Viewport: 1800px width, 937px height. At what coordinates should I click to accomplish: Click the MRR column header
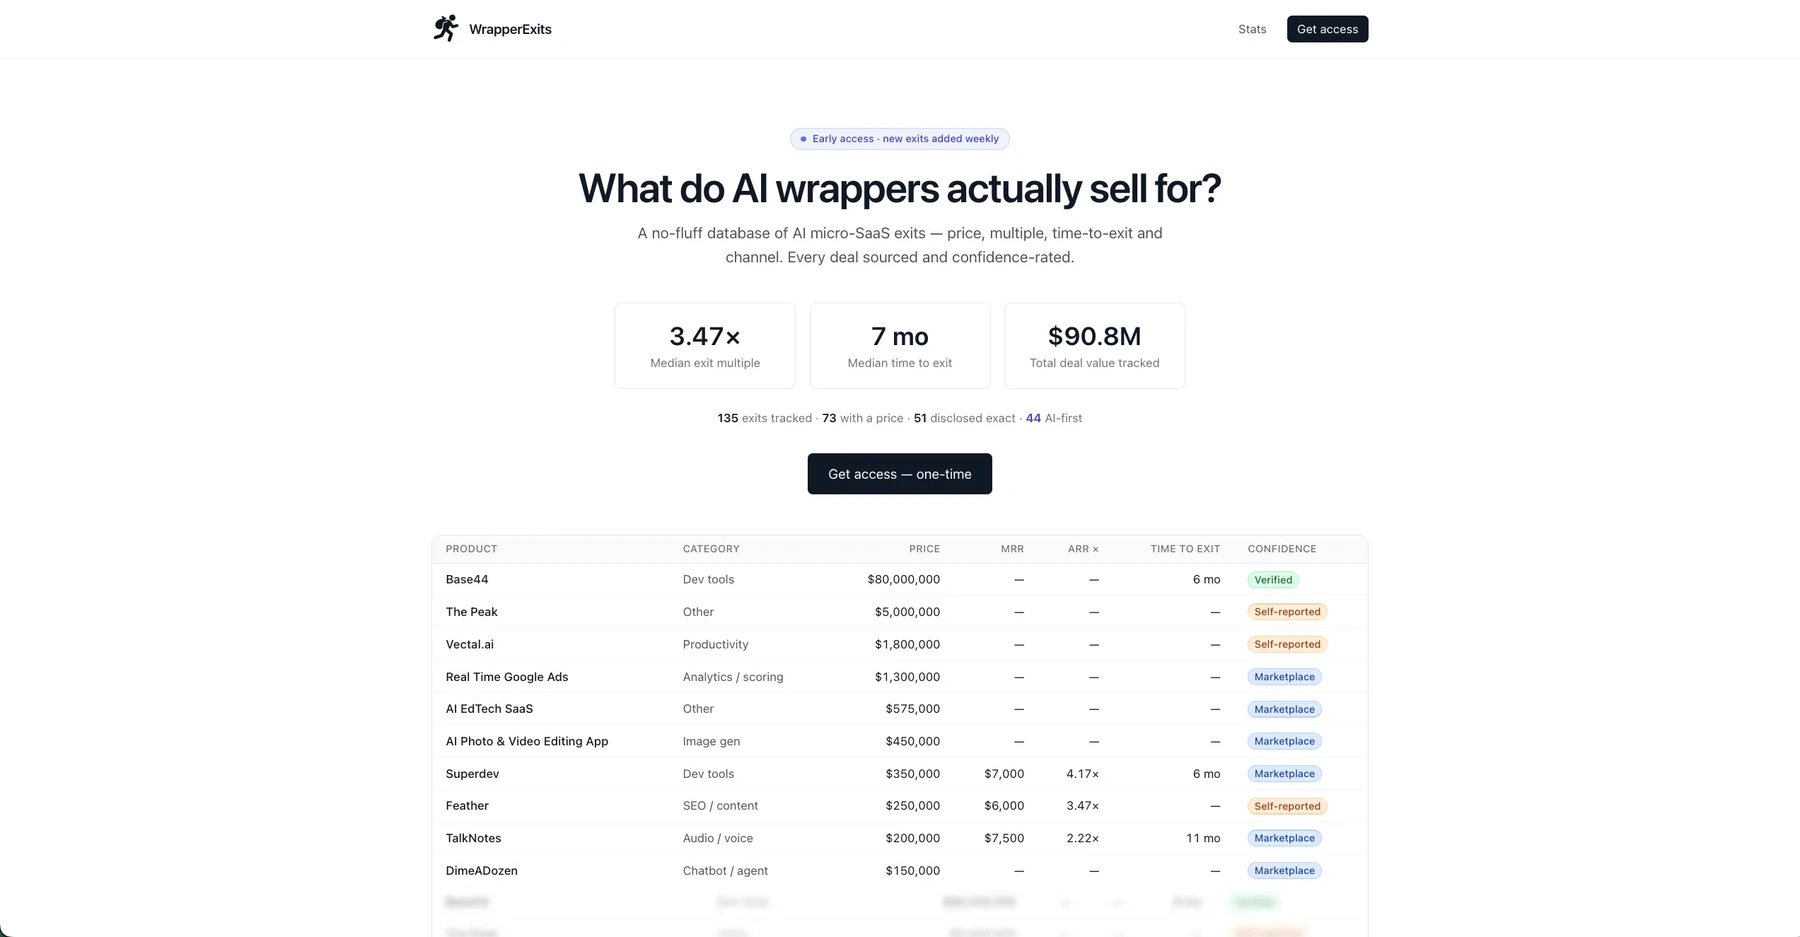coord(1012,549)
